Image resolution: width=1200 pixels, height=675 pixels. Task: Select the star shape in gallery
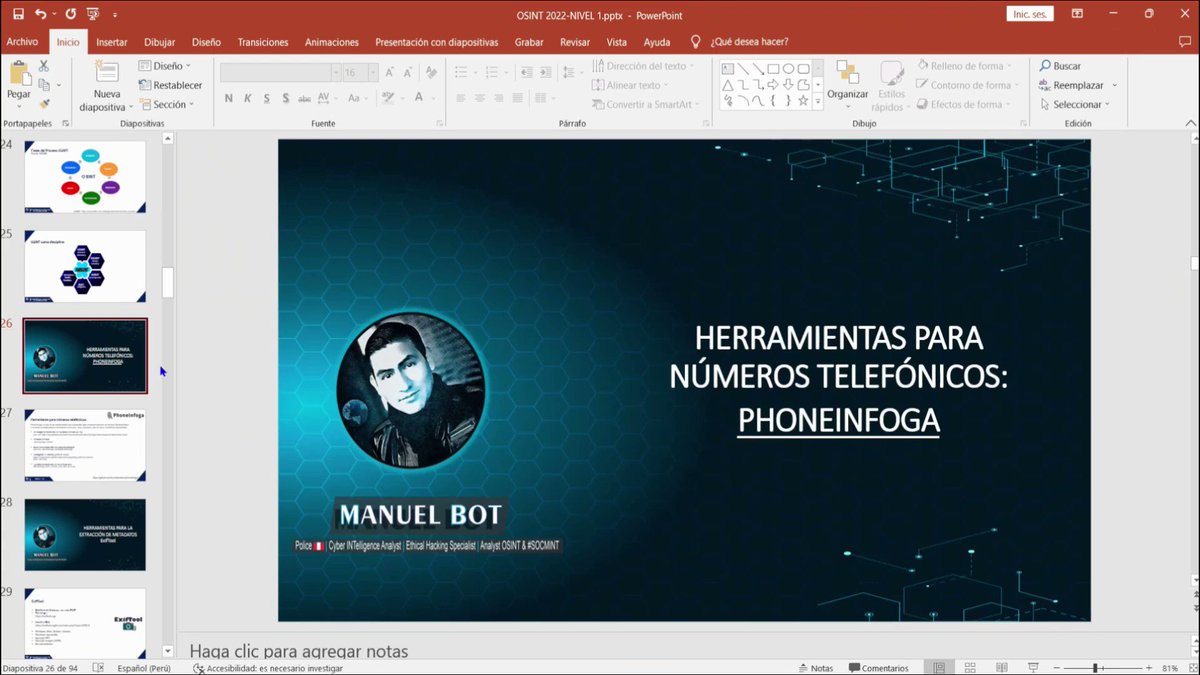pyautogui.click(x=803, y=101)
